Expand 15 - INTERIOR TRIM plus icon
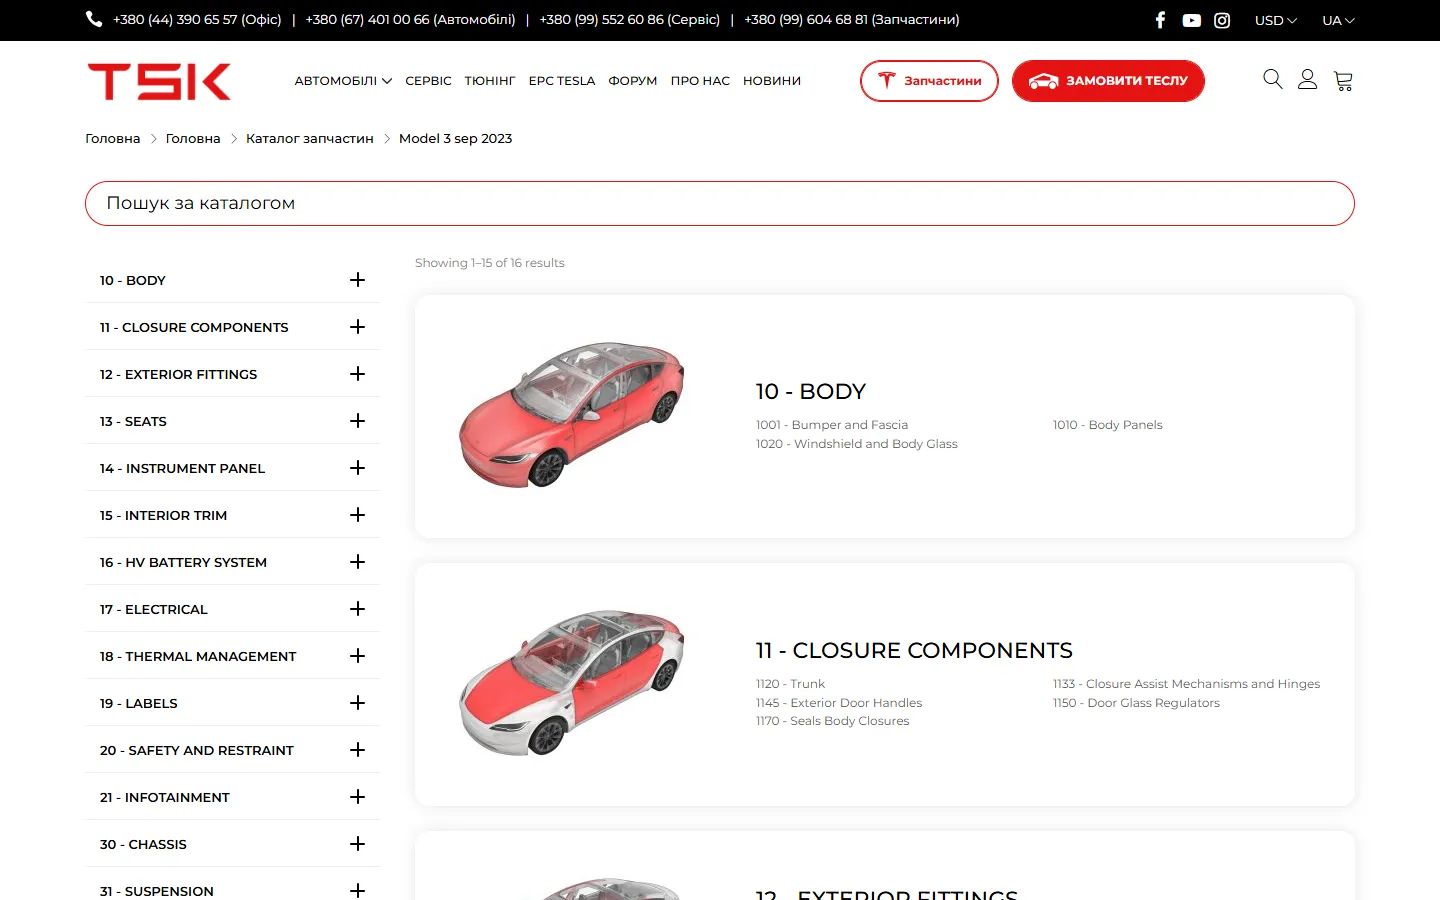 coord(357,515)
